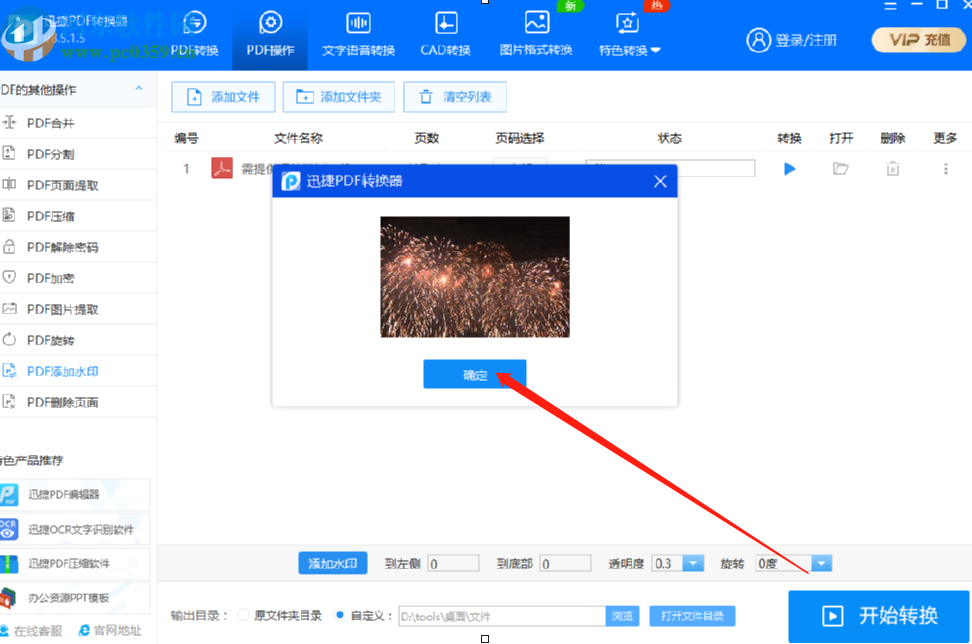972x644 pixels.
Task: Open output folder for file row 1
Action: pos(841,169)
